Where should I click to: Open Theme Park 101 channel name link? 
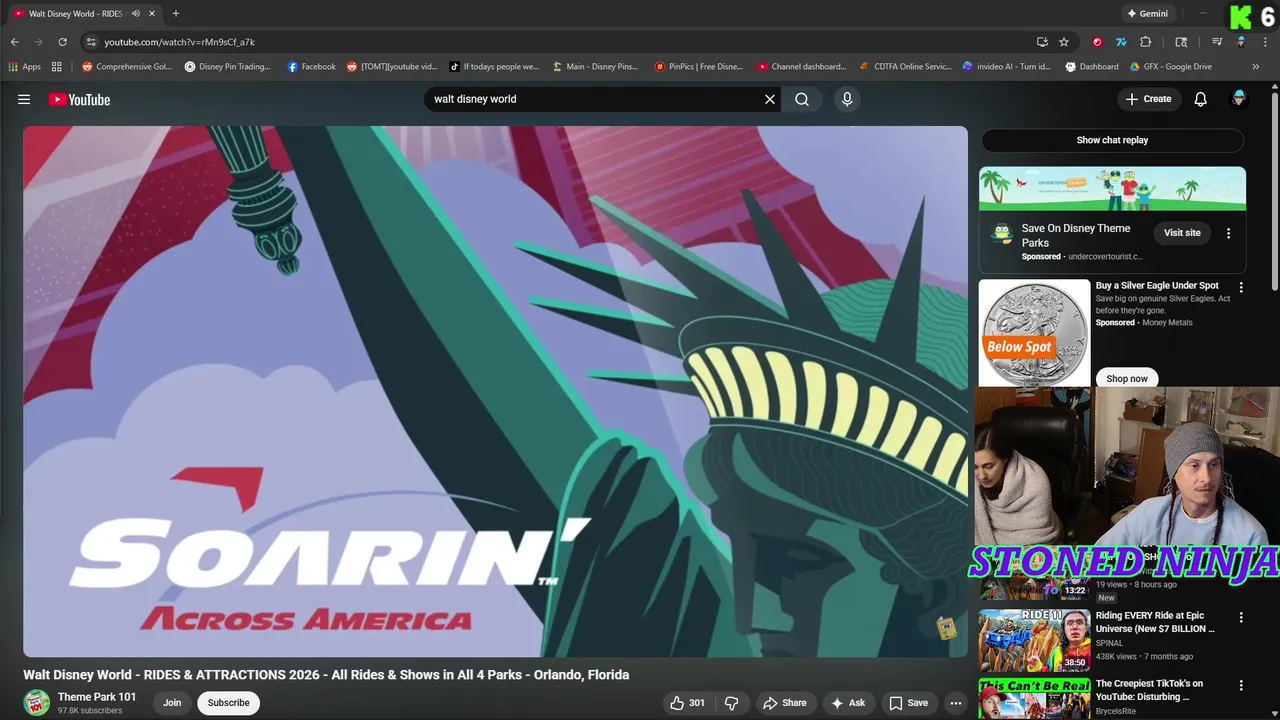click(97, 697)
